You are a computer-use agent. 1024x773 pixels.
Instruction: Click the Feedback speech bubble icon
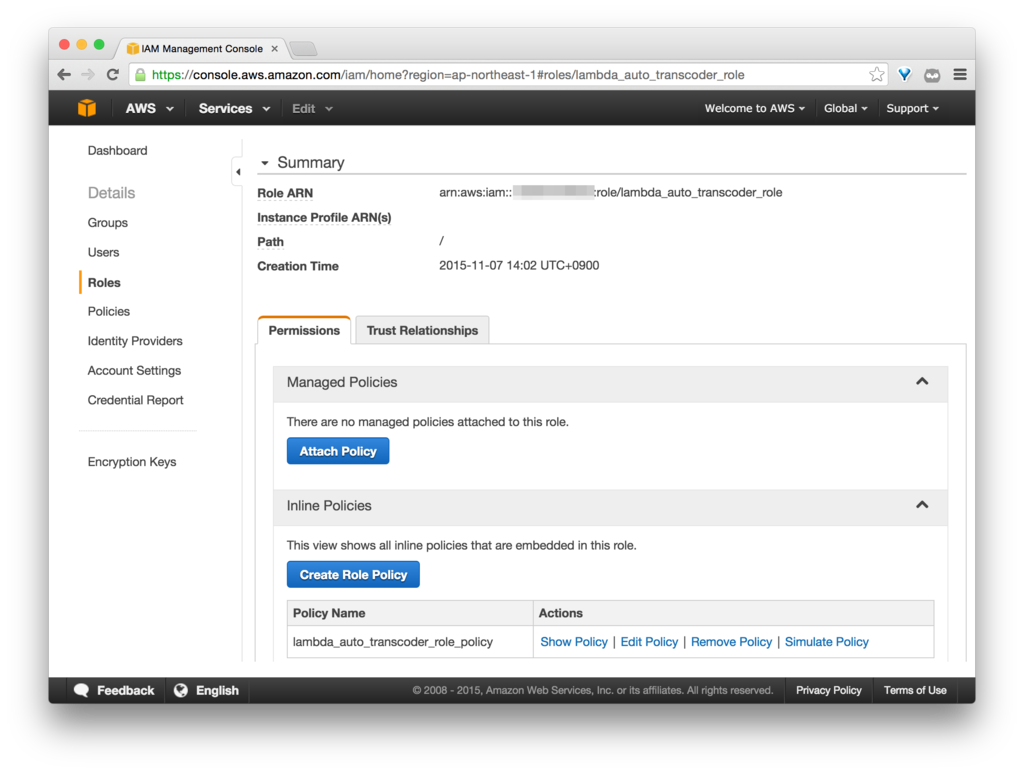(x=82, y=690)
